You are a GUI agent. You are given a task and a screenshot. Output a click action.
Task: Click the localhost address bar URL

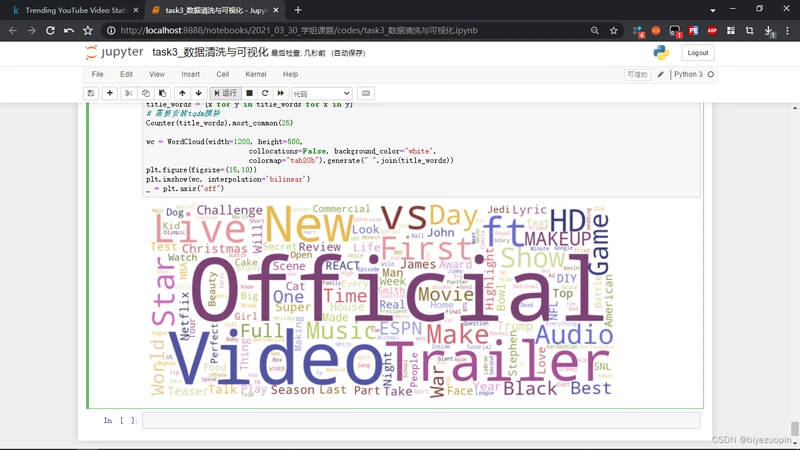pos(299,31)
